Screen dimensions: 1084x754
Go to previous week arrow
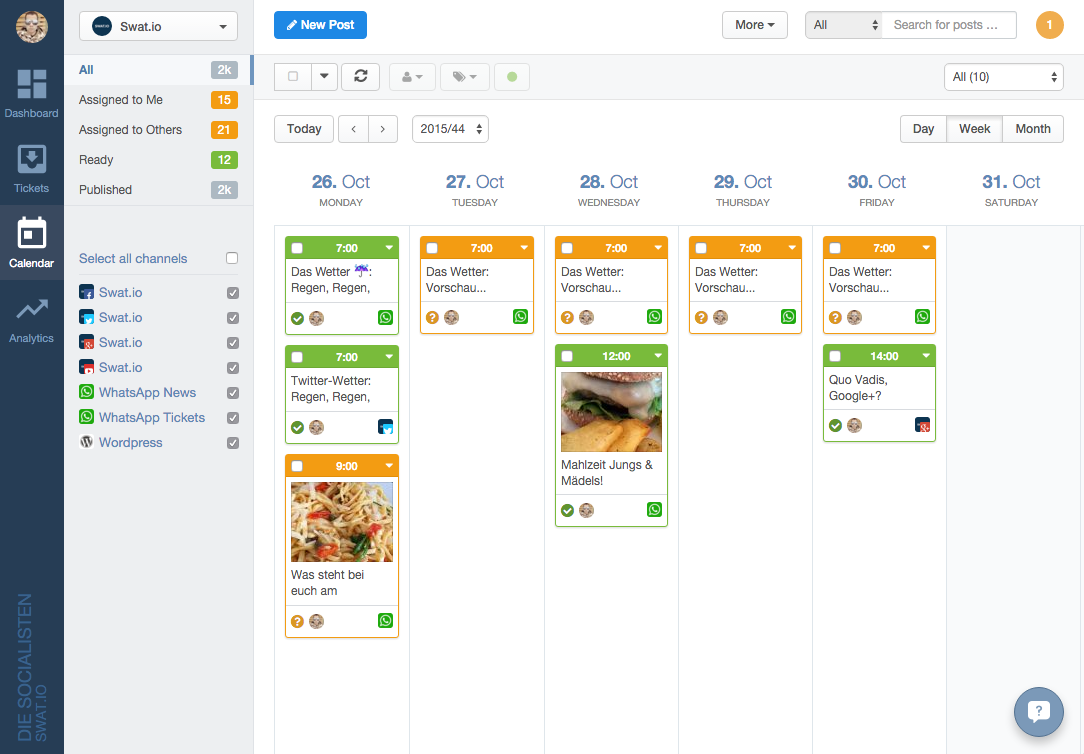pos(353,129)
